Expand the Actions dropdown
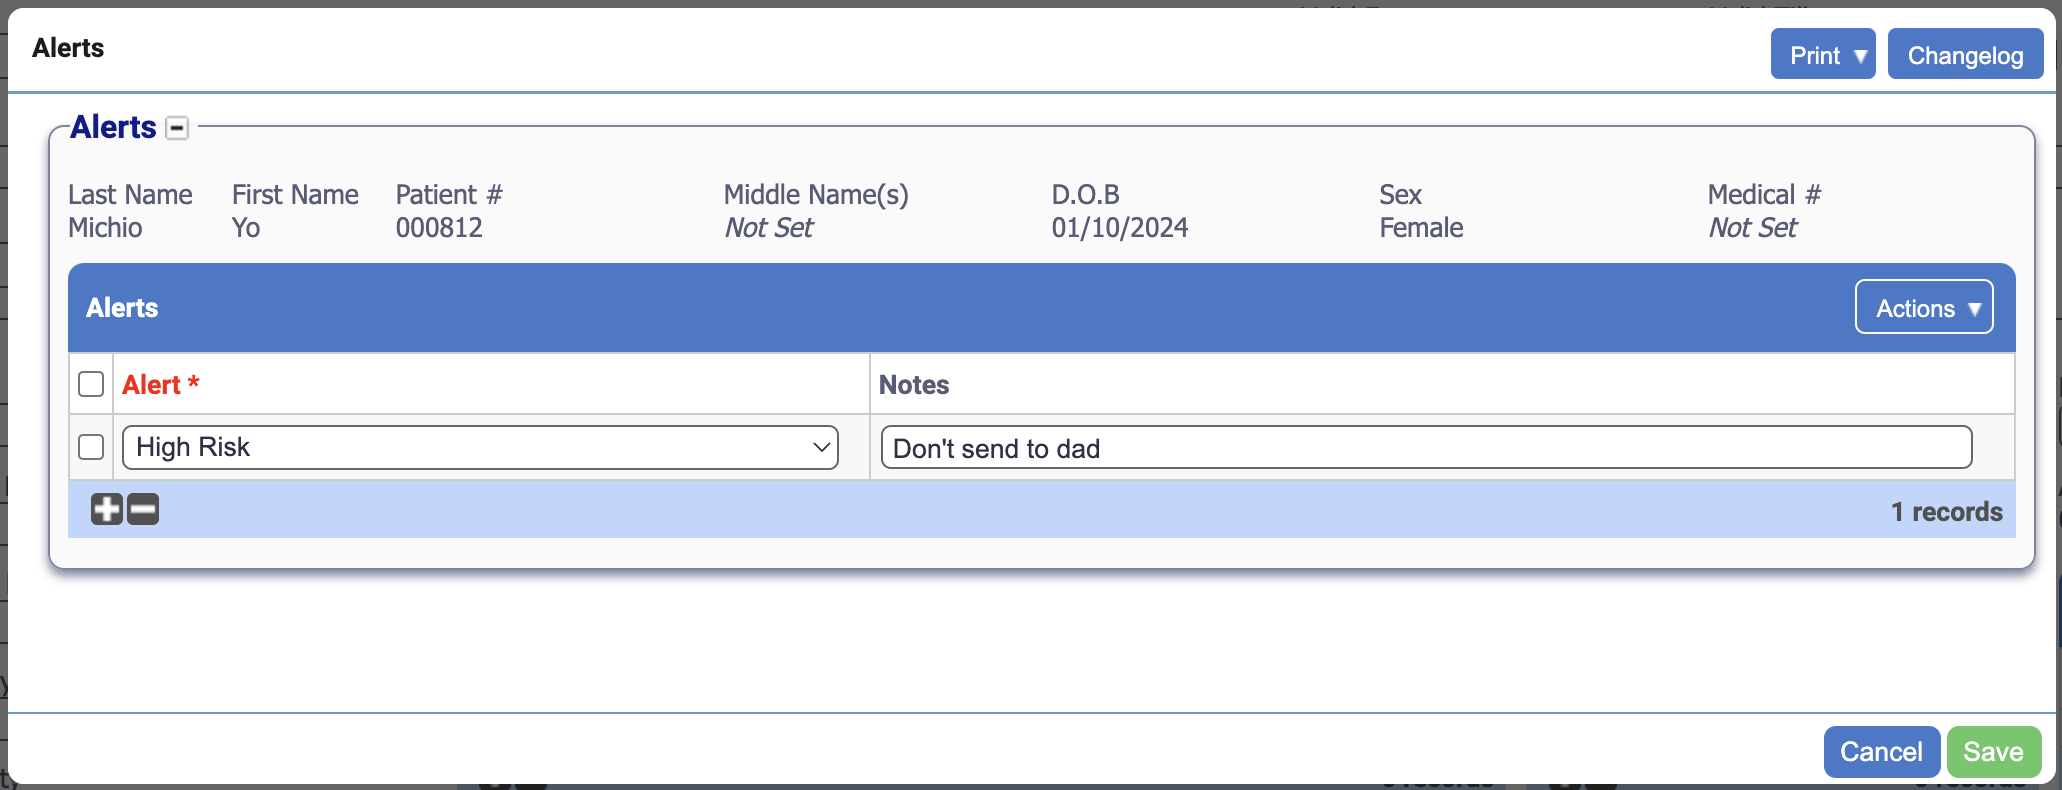Image resolution: width=2062 pixels, height=790 pixels. pyautogui.click(x=1923, y=308)
